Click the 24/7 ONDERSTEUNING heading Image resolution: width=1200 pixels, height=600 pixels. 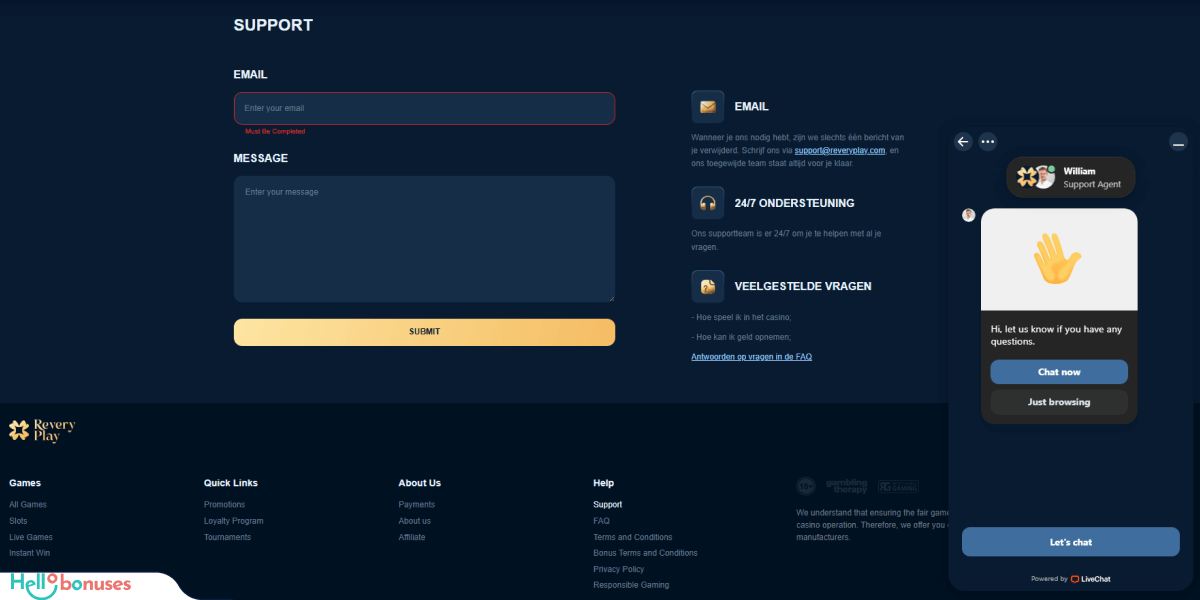(x=794, y=203)
